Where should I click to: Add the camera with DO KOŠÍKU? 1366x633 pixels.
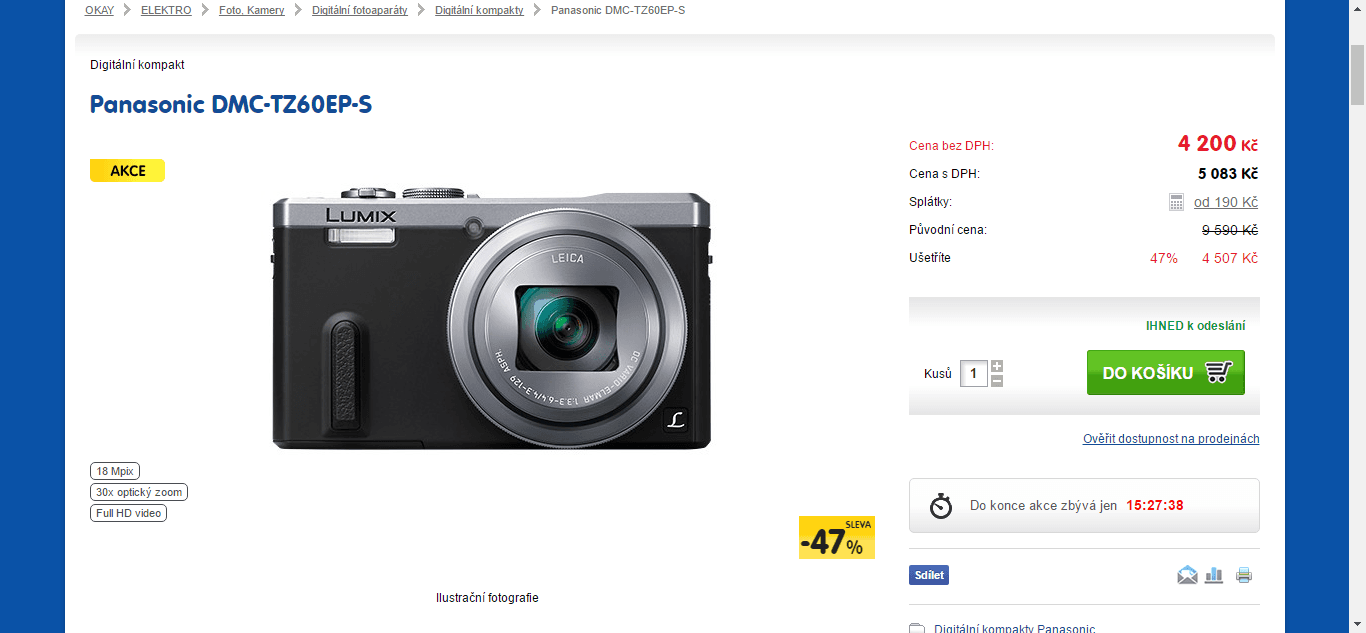1166,372
